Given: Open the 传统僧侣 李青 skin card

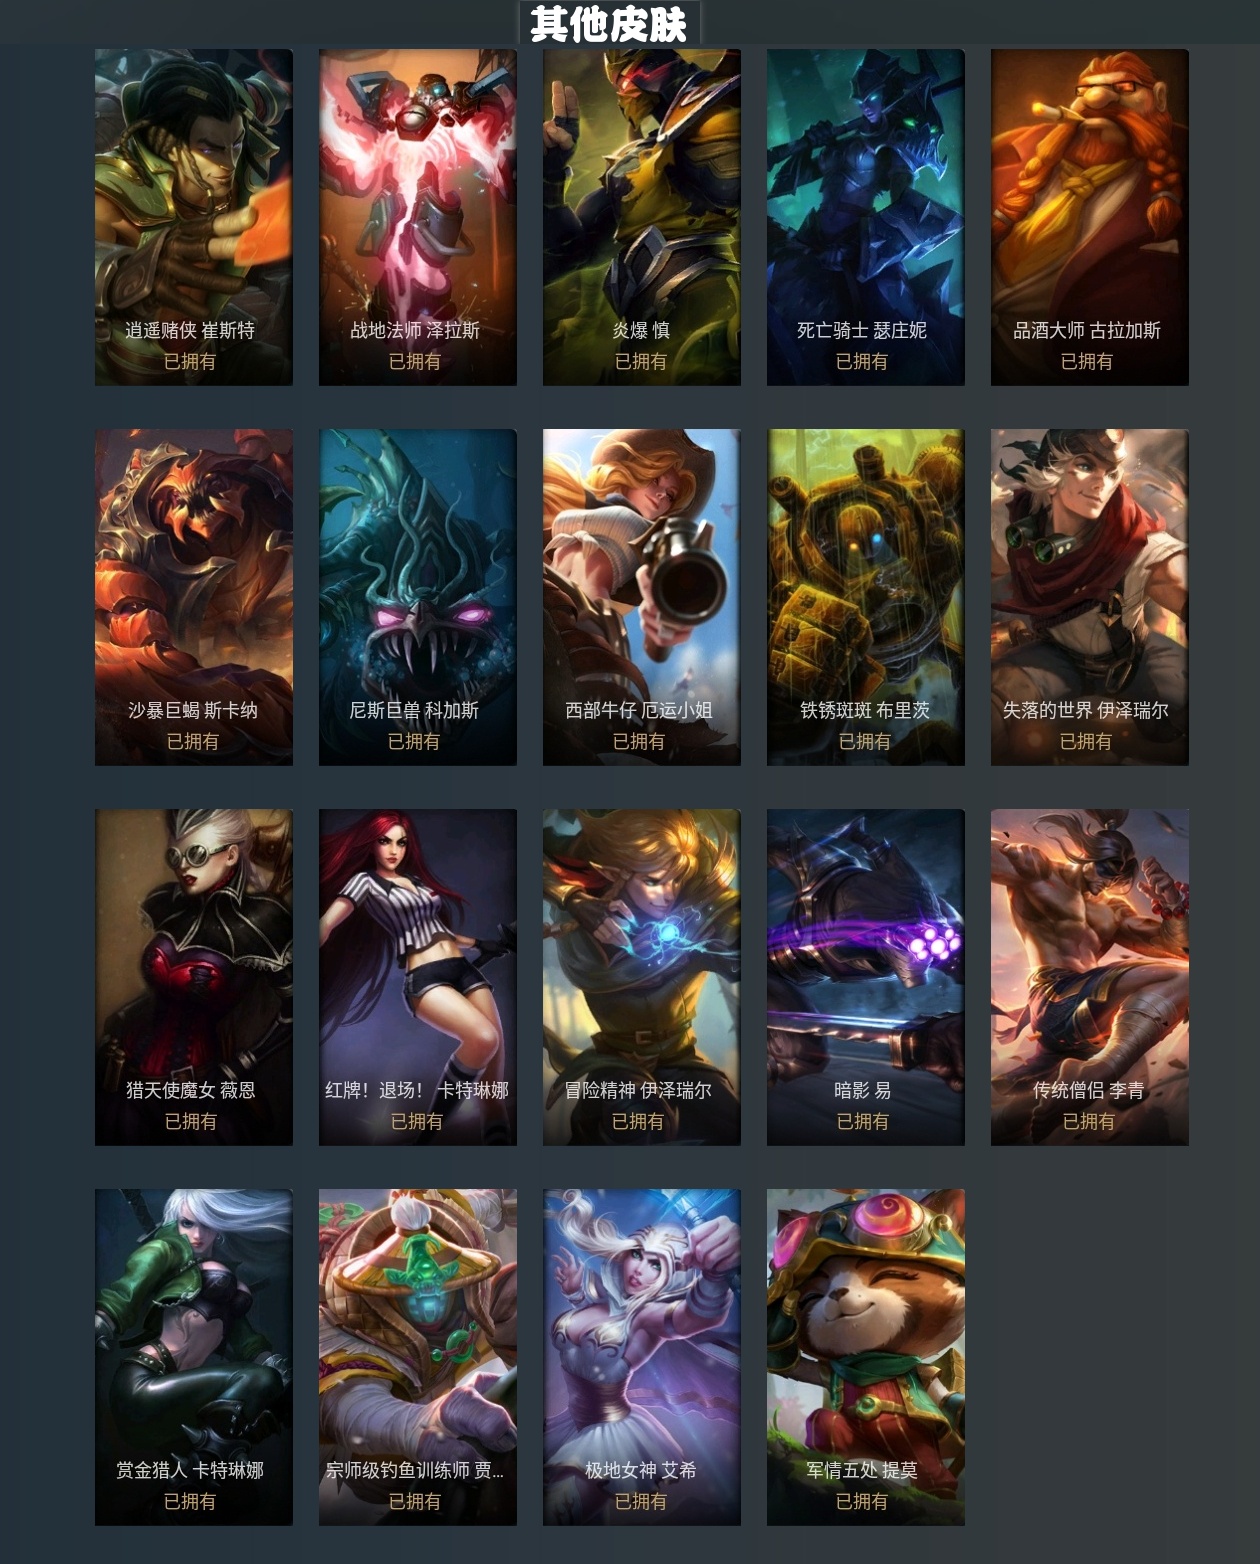Looking at the screenshot, I should 1090,977.
